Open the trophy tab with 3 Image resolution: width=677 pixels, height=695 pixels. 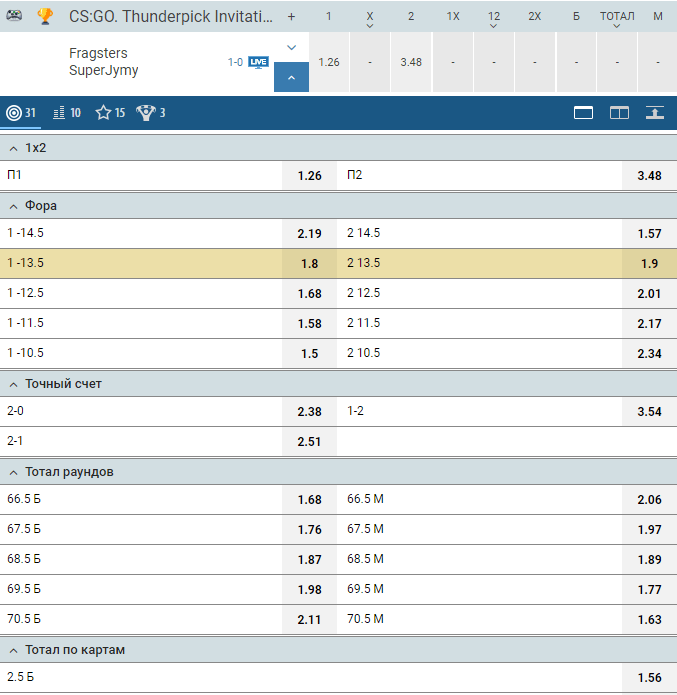[151, 113]
